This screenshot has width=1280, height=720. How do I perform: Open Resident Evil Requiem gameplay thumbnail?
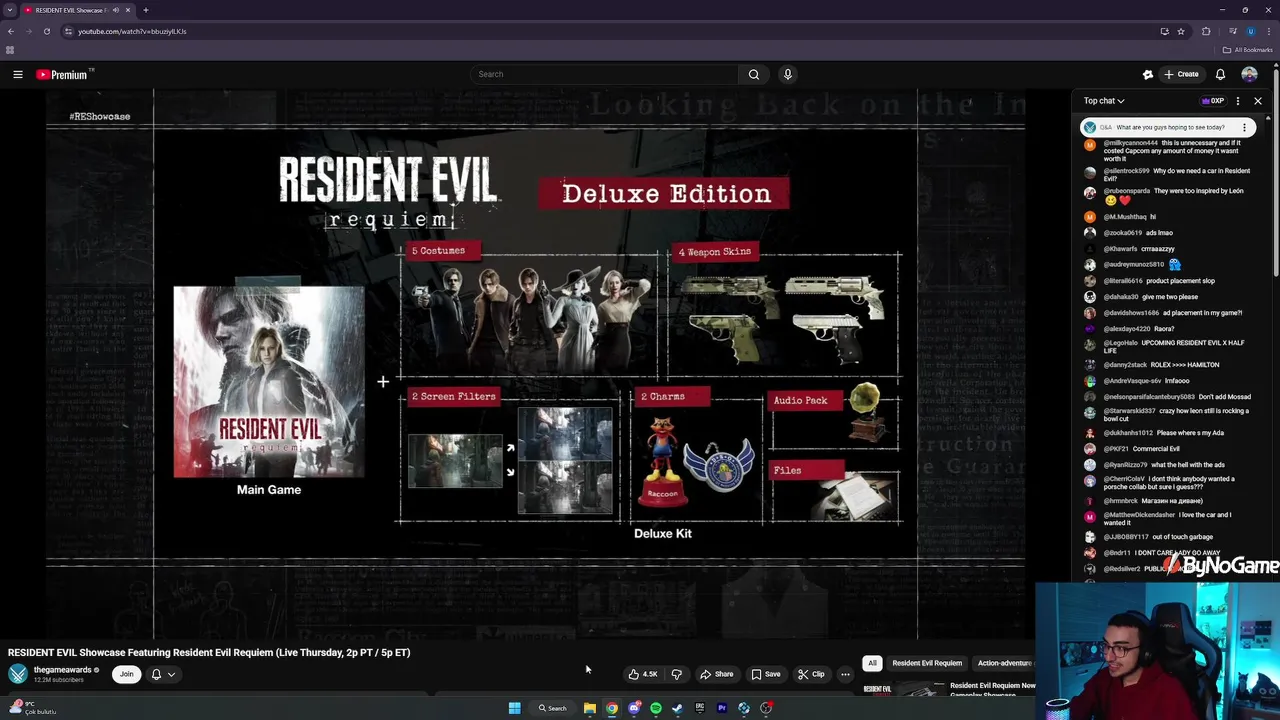(904, 689)
